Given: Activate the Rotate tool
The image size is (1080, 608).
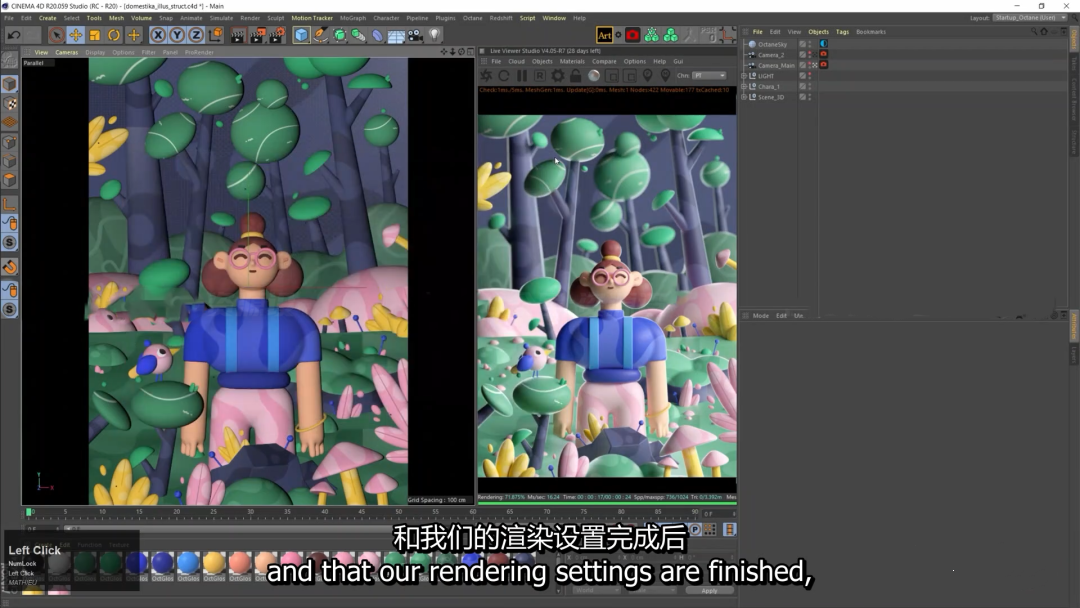Looking at the screenshot, I should click(114, 35).
